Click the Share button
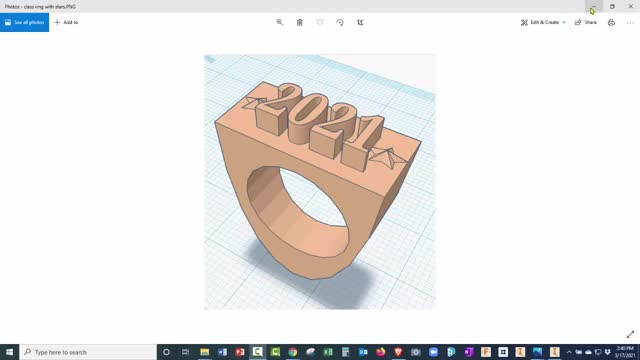The width and height of the screenshot is (640, 360). pos(586,22)
